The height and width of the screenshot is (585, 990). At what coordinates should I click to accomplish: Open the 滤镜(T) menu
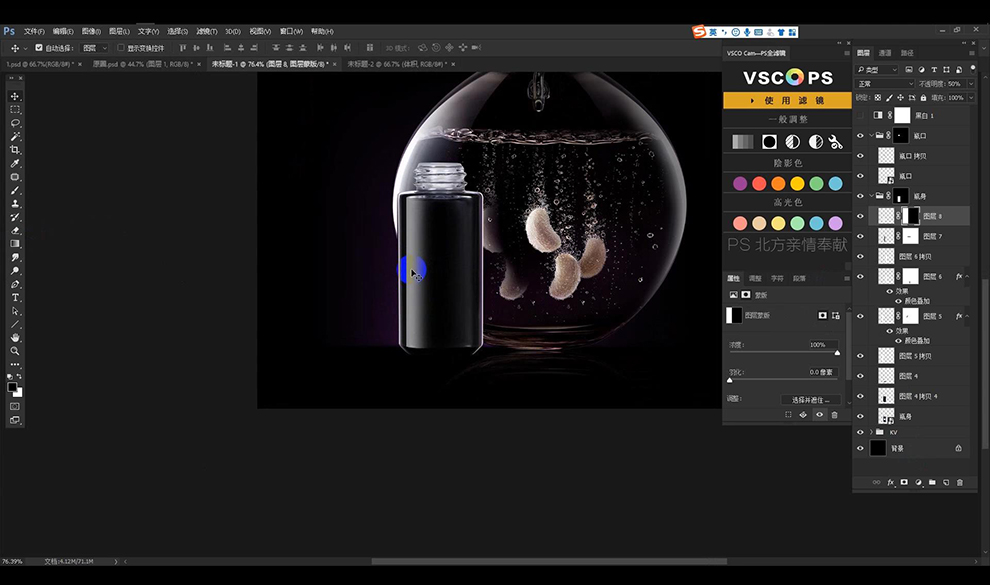(x=206, y=31)
